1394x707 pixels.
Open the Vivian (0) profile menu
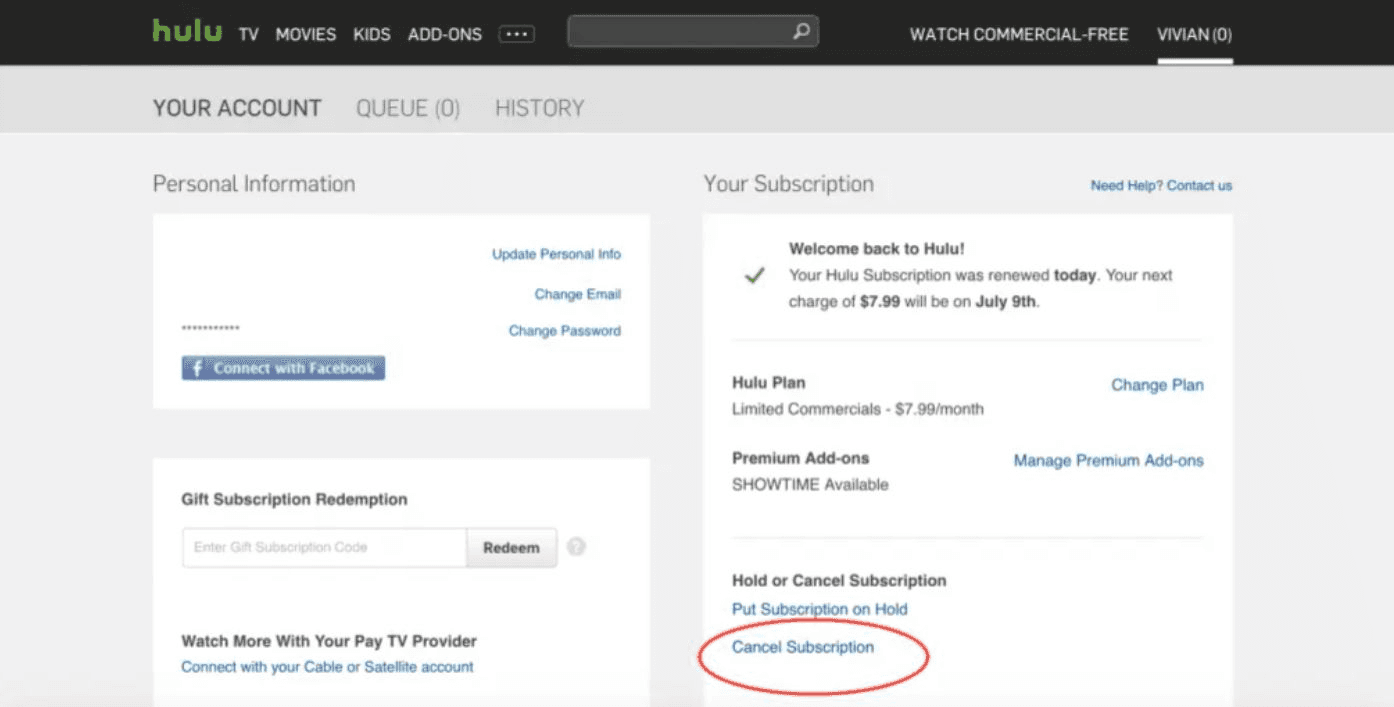click(1195, 34)
